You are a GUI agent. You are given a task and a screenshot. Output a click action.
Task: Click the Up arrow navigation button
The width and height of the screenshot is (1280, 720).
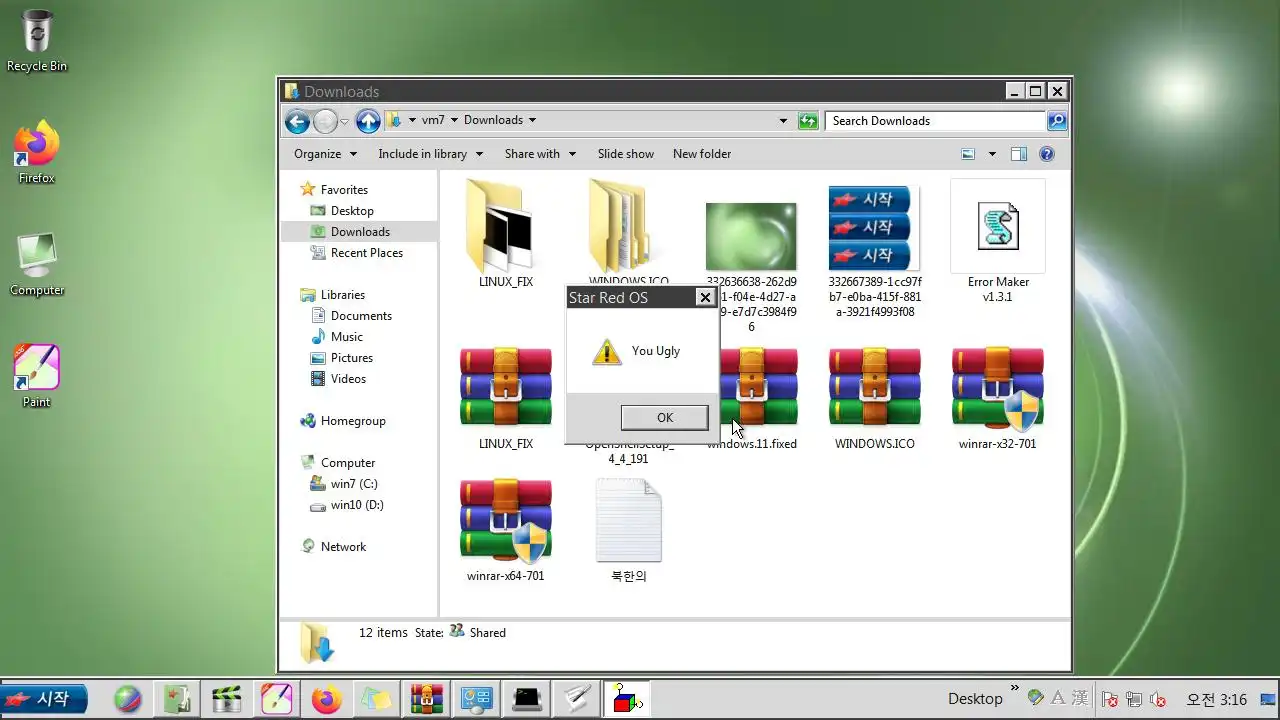368,121
